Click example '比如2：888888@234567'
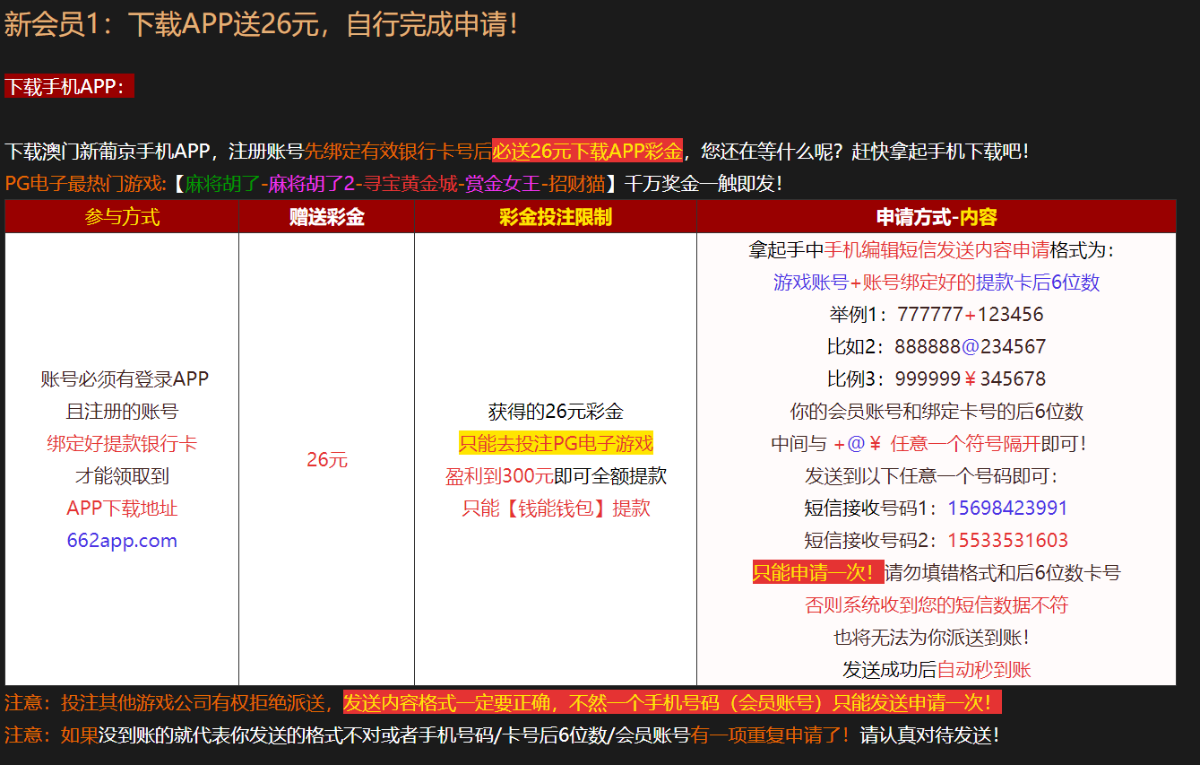 (x=936, y=347)
